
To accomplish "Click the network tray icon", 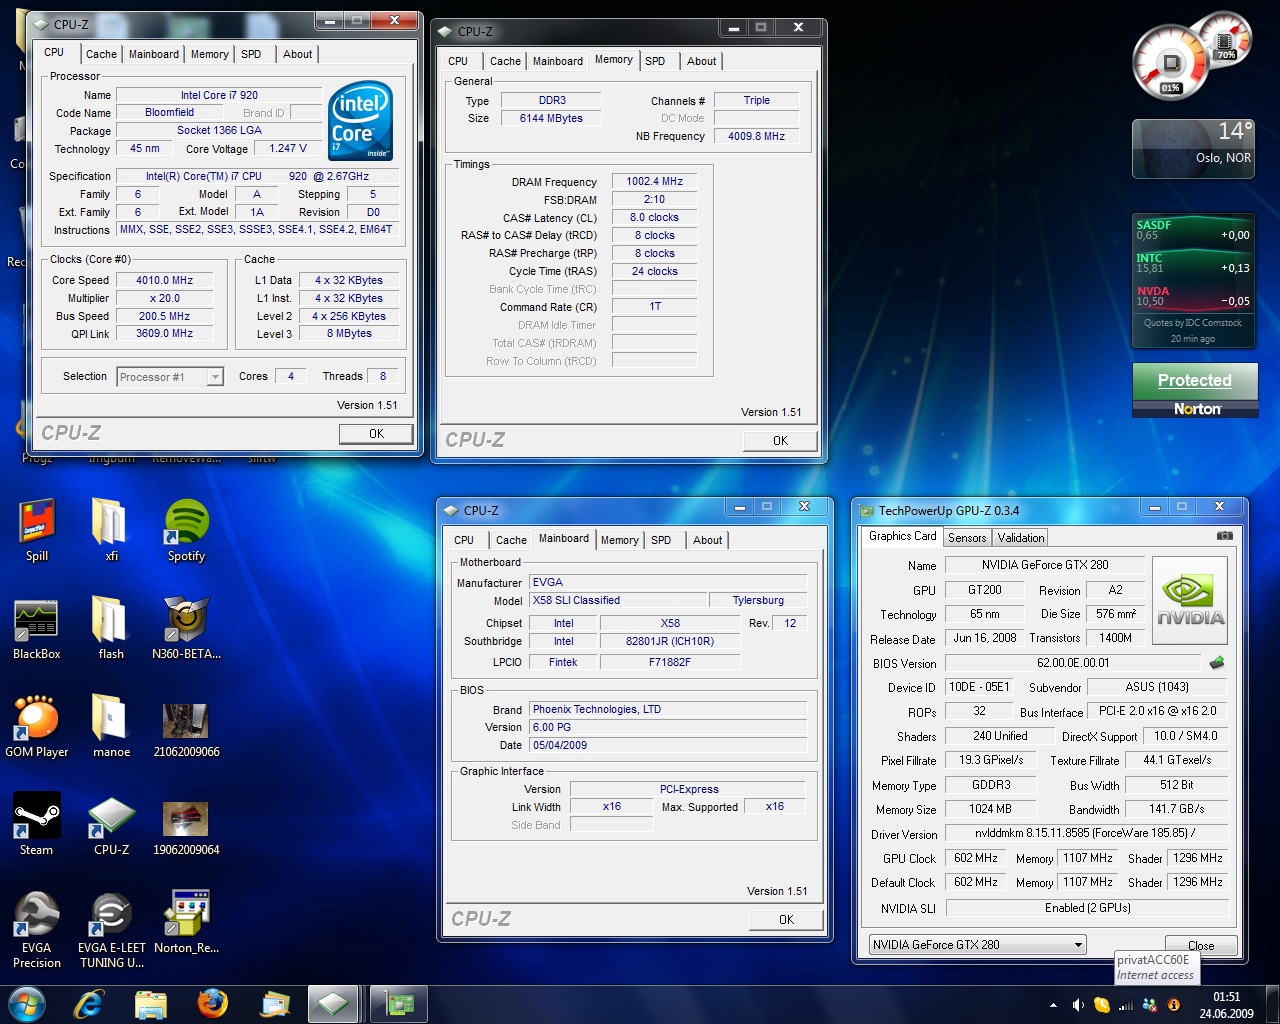I will point(1126,1005).
